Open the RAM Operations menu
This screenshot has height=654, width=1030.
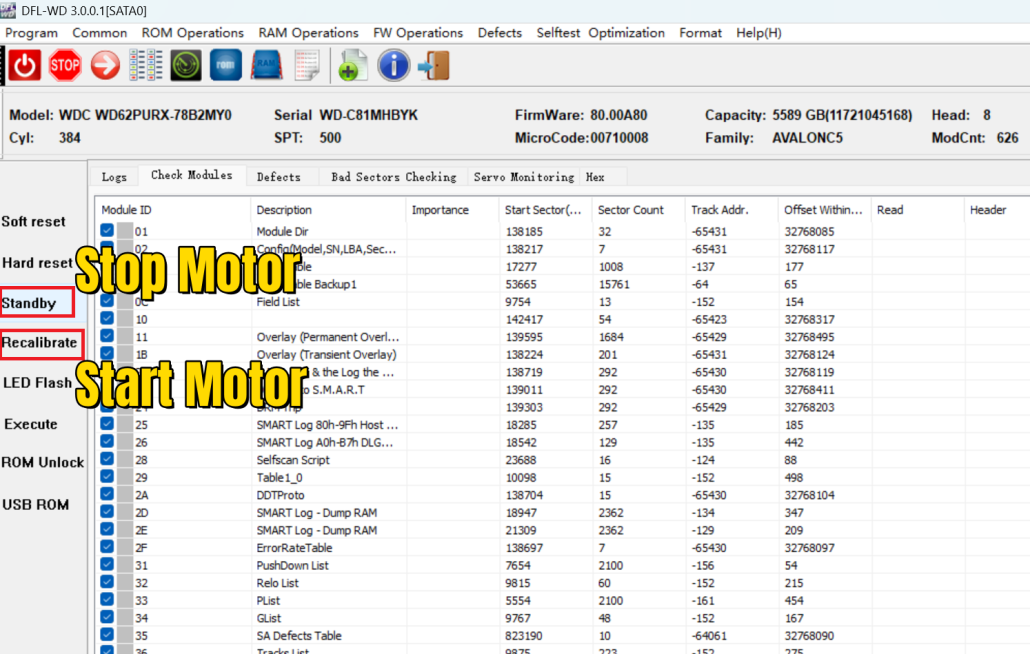click(x=308, y=33)
